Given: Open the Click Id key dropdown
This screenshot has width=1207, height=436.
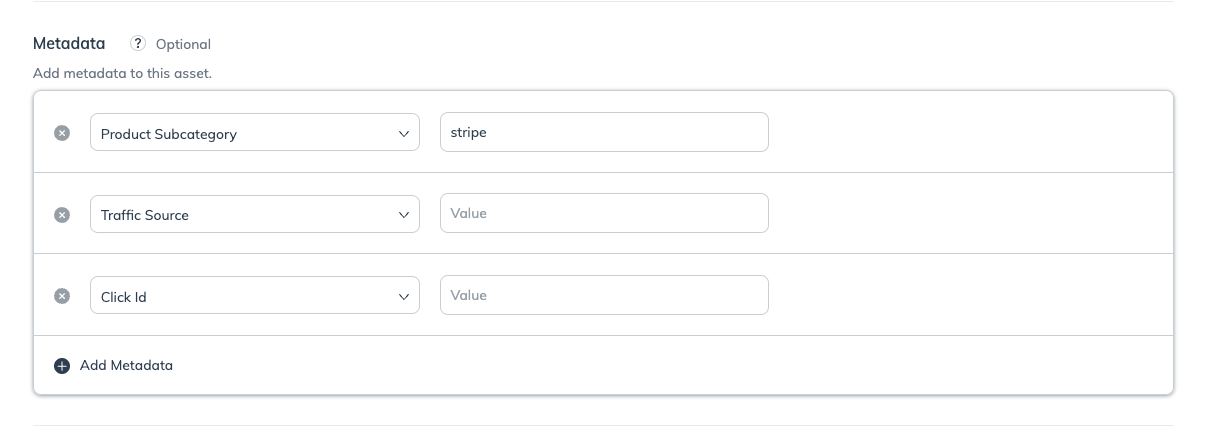Looking at the screenshot, I should pyautogui.click(x=255, y=296).
